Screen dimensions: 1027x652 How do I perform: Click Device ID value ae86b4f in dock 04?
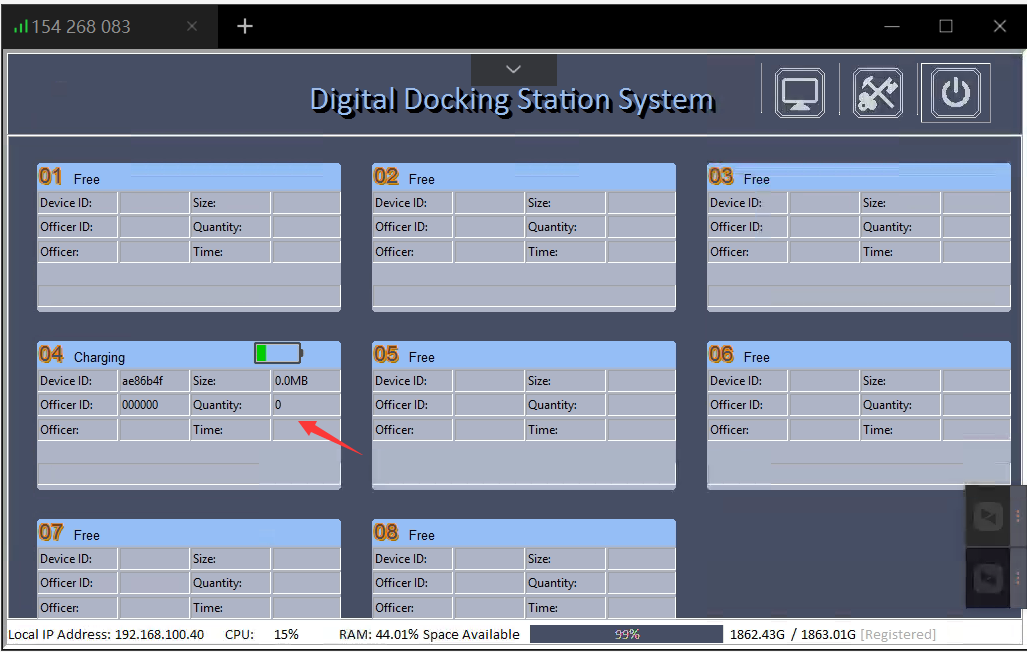click(x=142, y=381)
